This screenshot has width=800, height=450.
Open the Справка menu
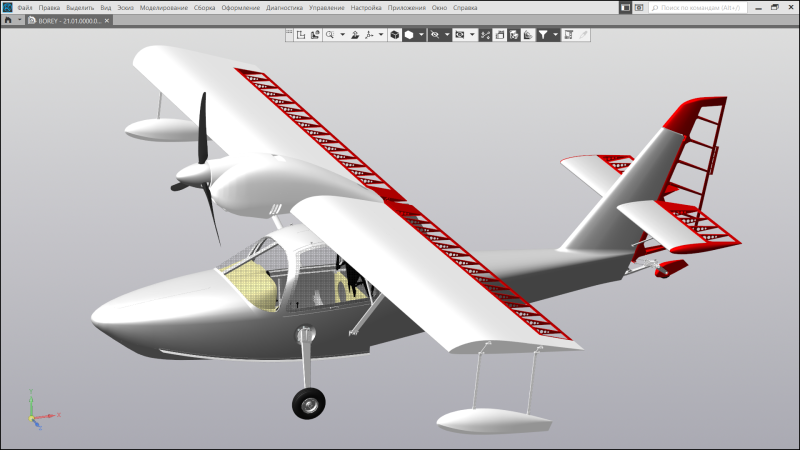[x=465, y=8]
